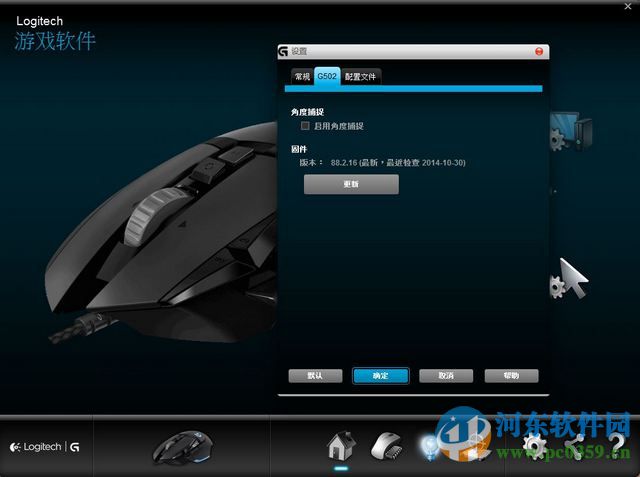
Task: Close the 设置 dialog with red button
Action: pos(539,51)
